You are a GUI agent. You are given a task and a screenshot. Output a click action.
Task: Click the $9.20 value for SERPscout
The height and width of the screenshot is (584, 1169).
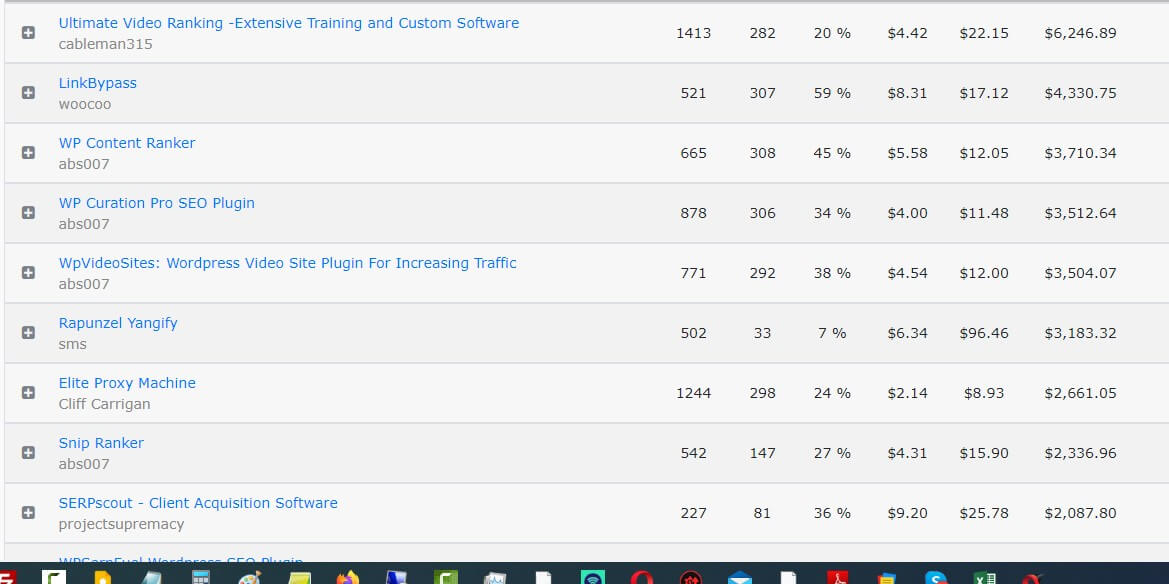(907, 513)
